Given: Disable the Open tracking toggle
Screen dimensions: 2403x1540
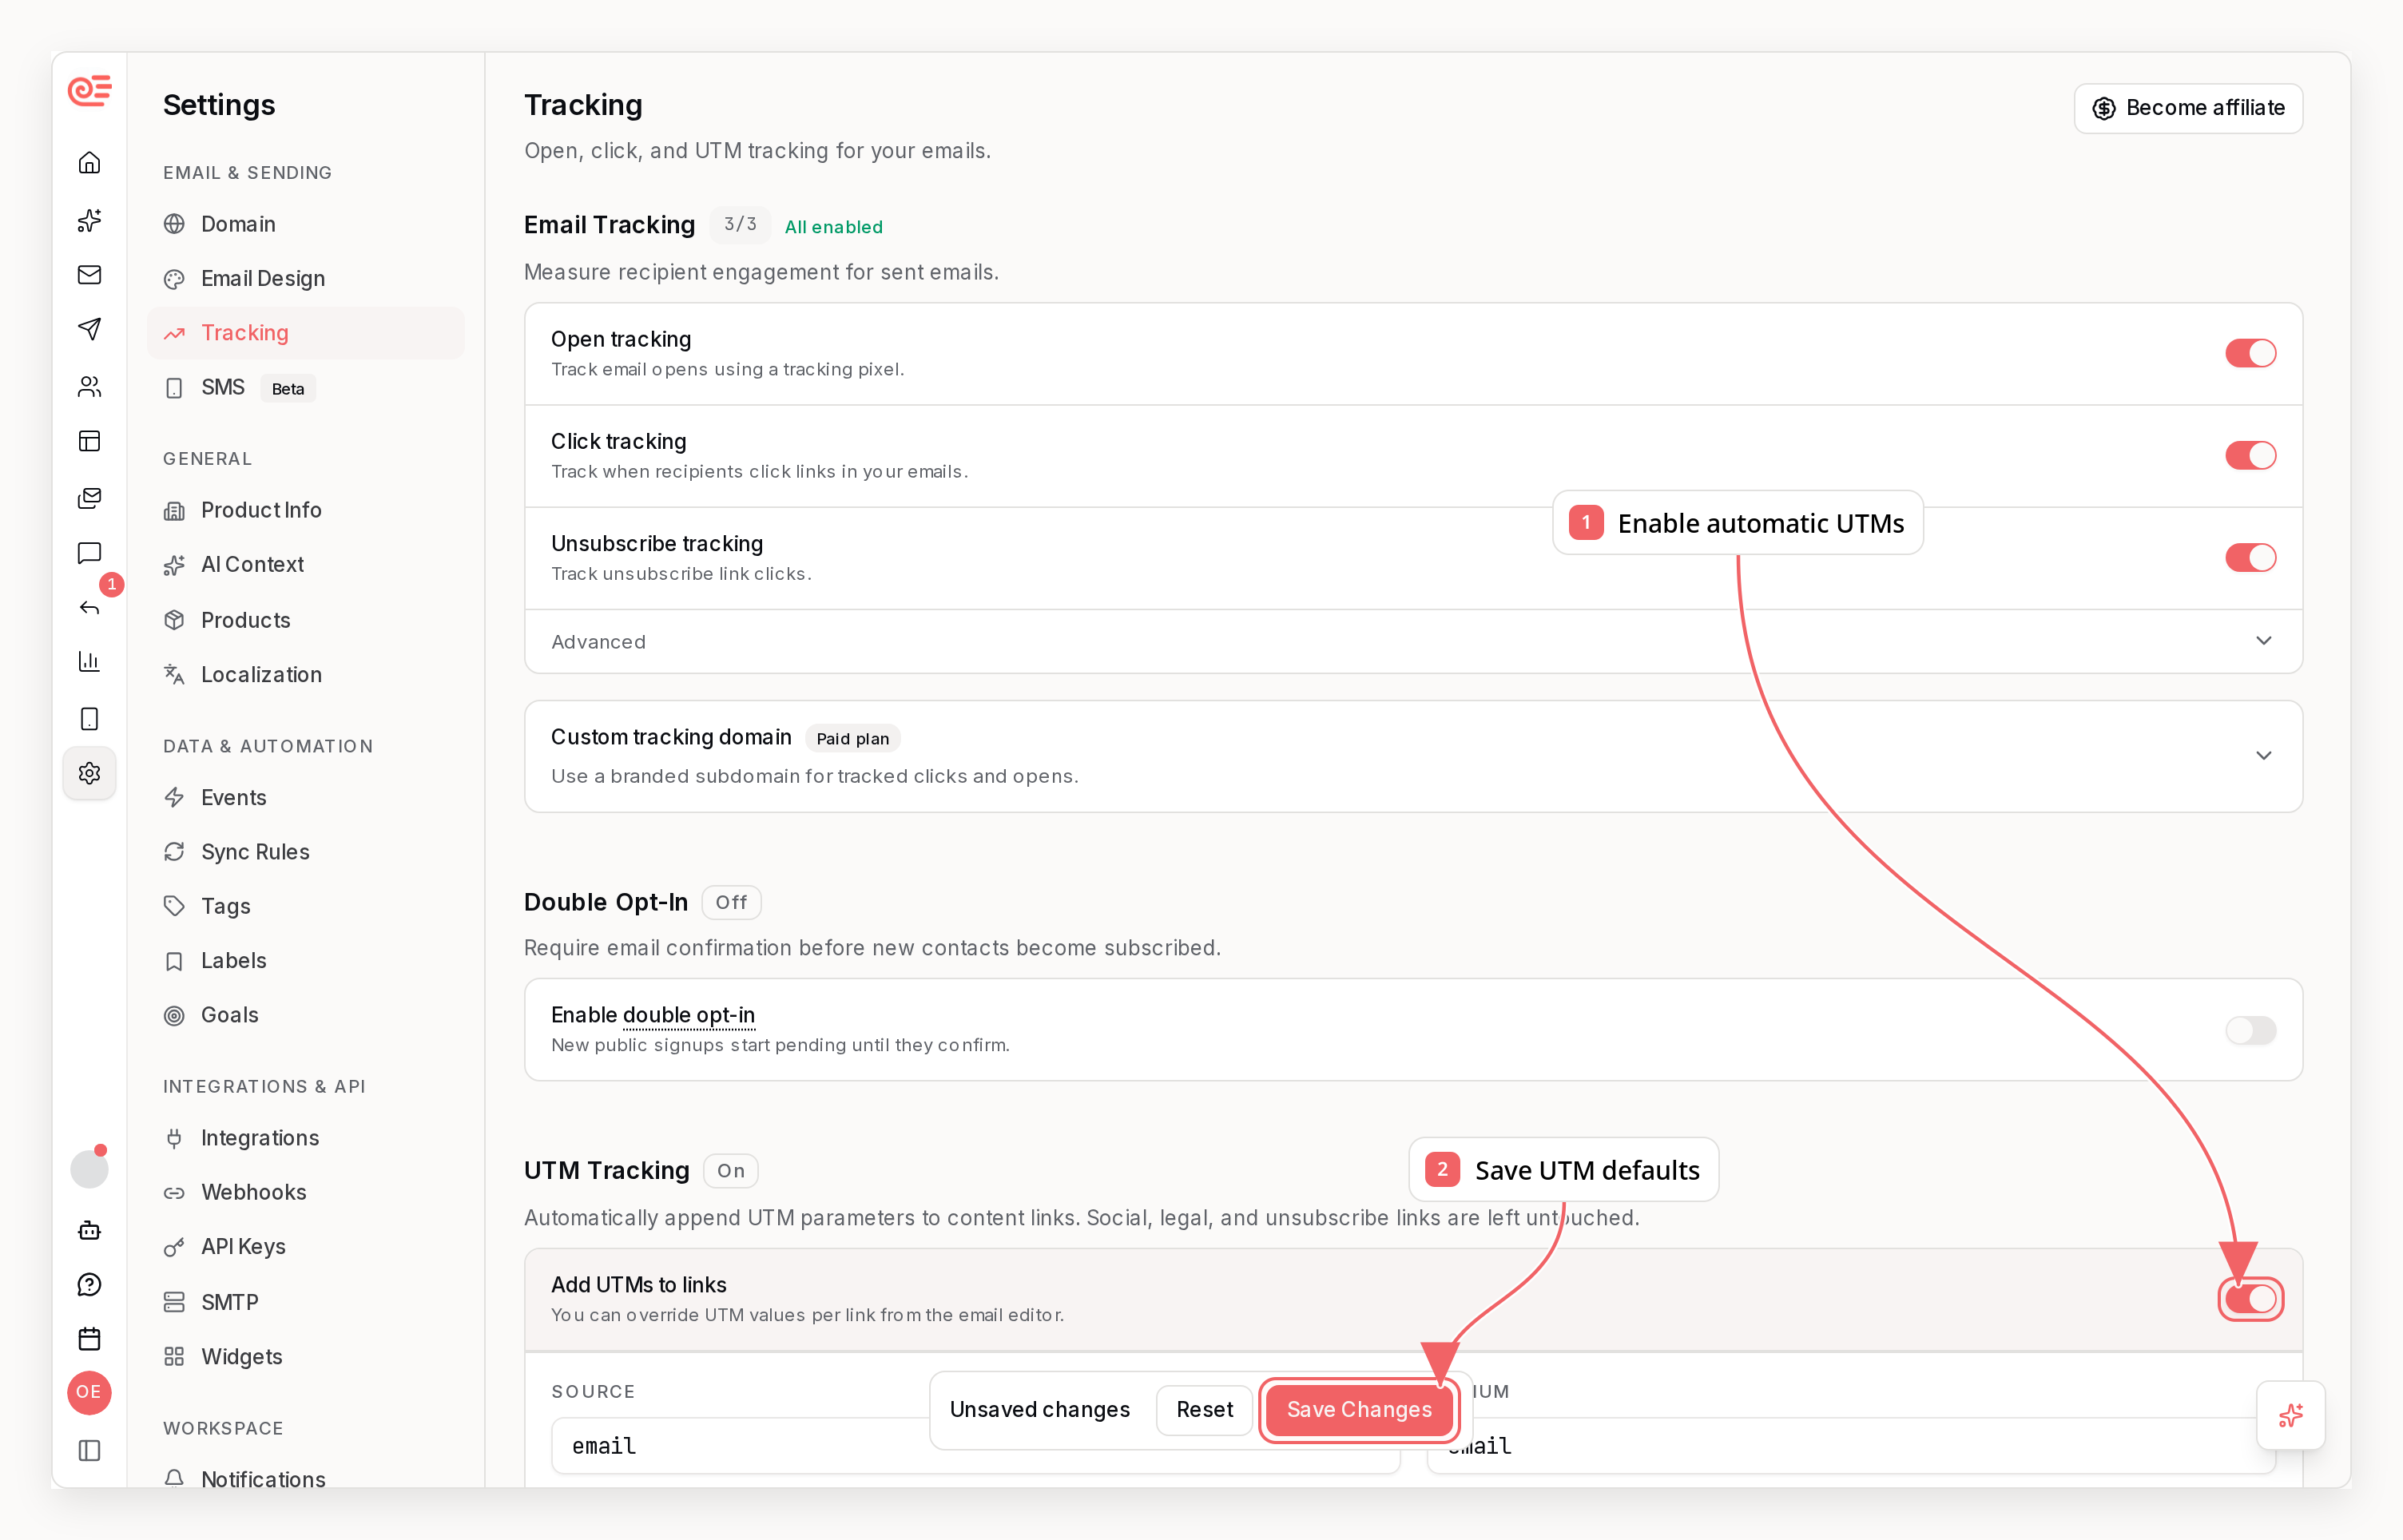Looking at the screenshot, I should tap(2250, 353).
